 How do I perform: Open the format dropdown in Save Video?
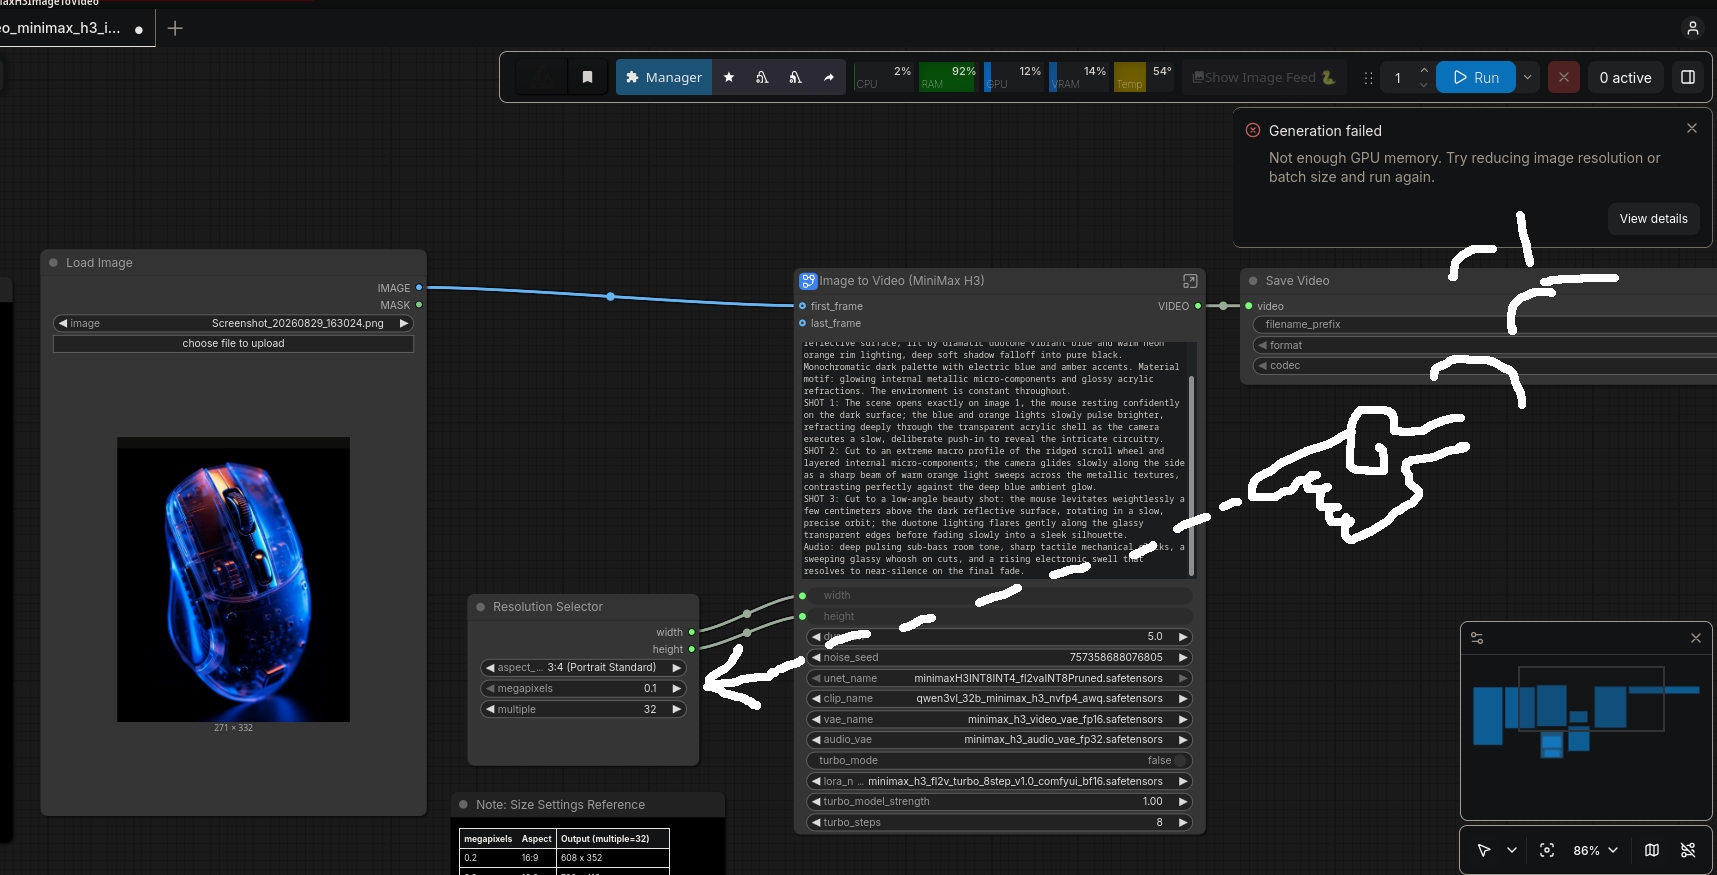[1485, 346]
